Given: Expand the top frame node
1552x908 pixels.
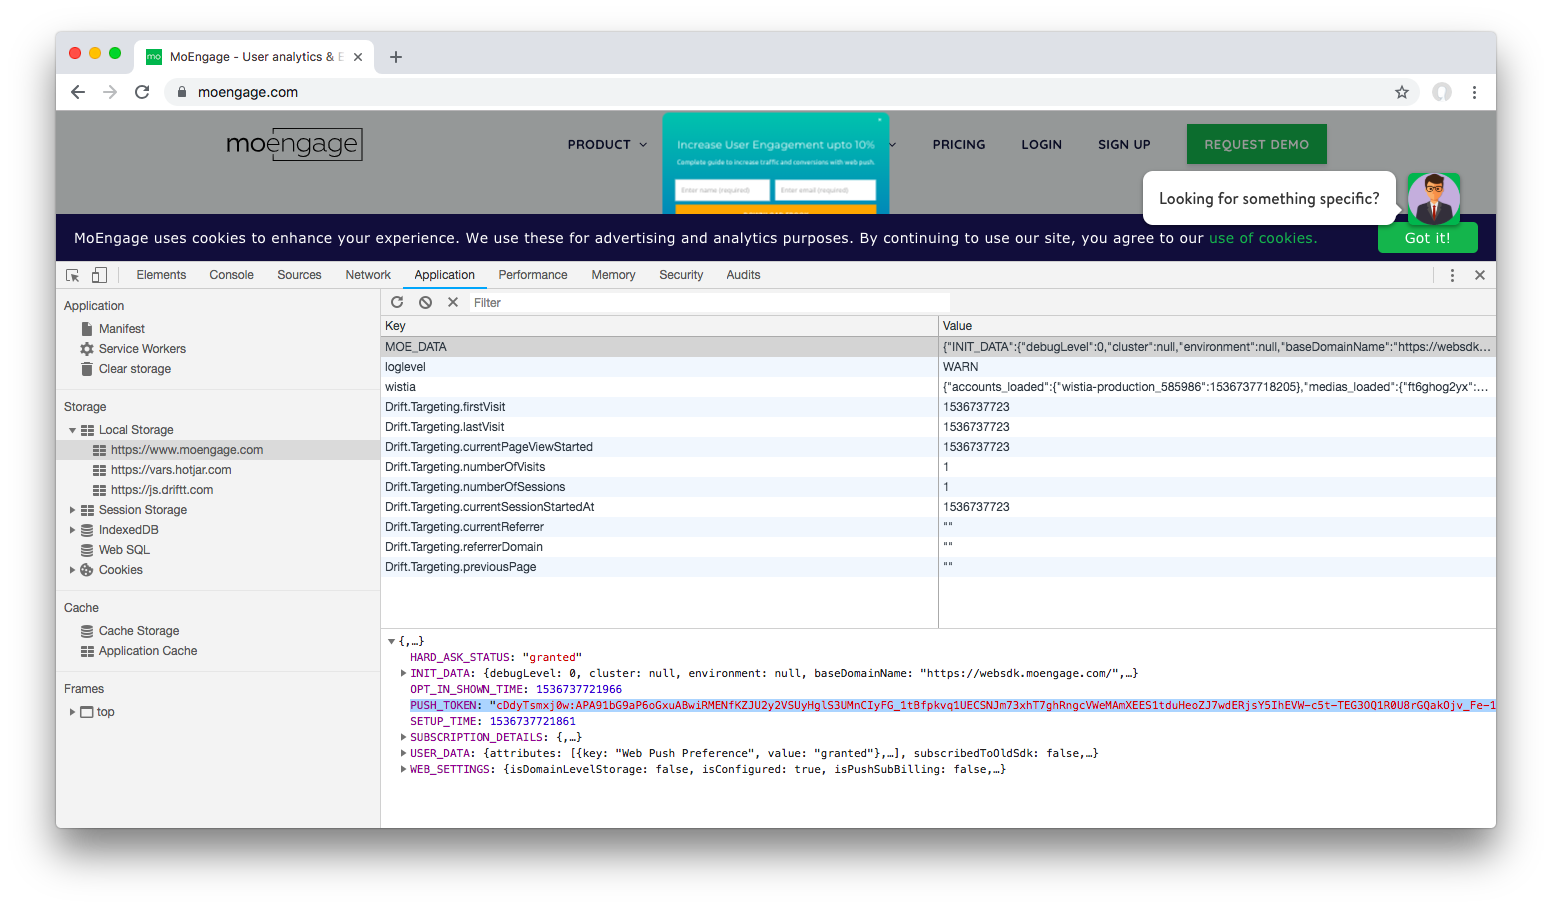Looking at the screenshot, I should [72, 712].
